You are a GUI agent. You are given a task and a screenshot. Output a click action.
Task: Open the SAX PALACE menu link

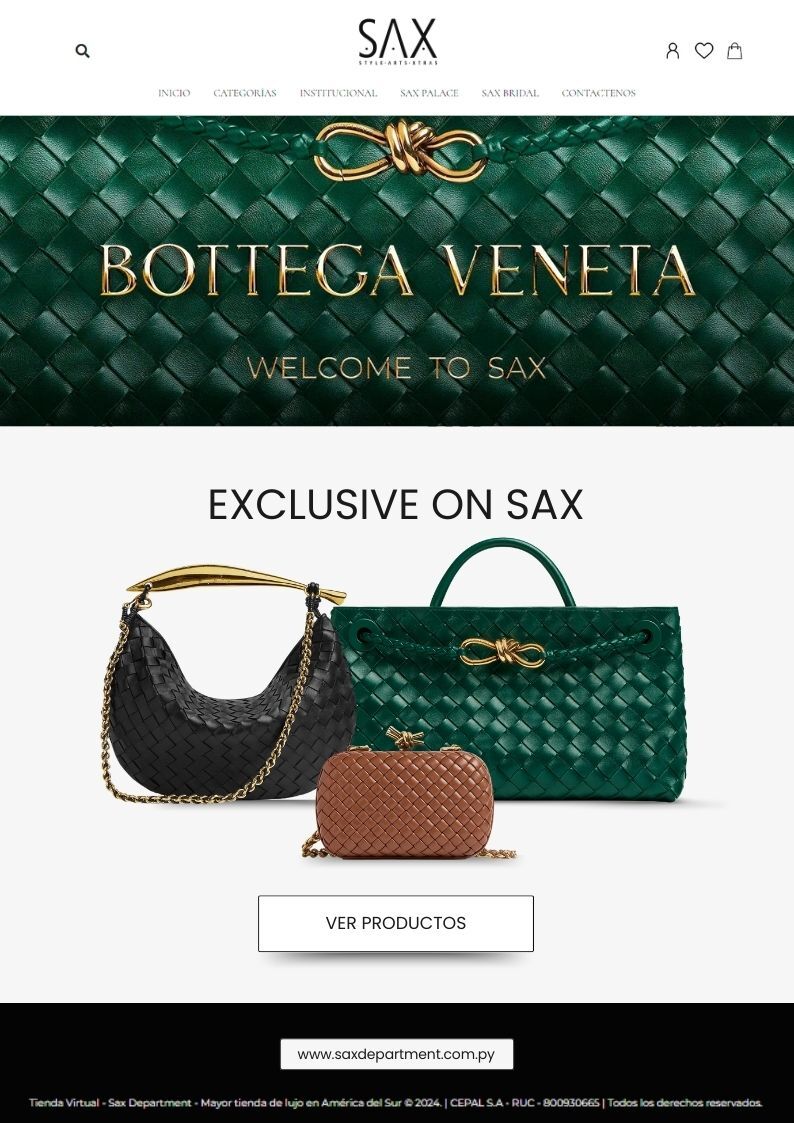tap(429, 93)
